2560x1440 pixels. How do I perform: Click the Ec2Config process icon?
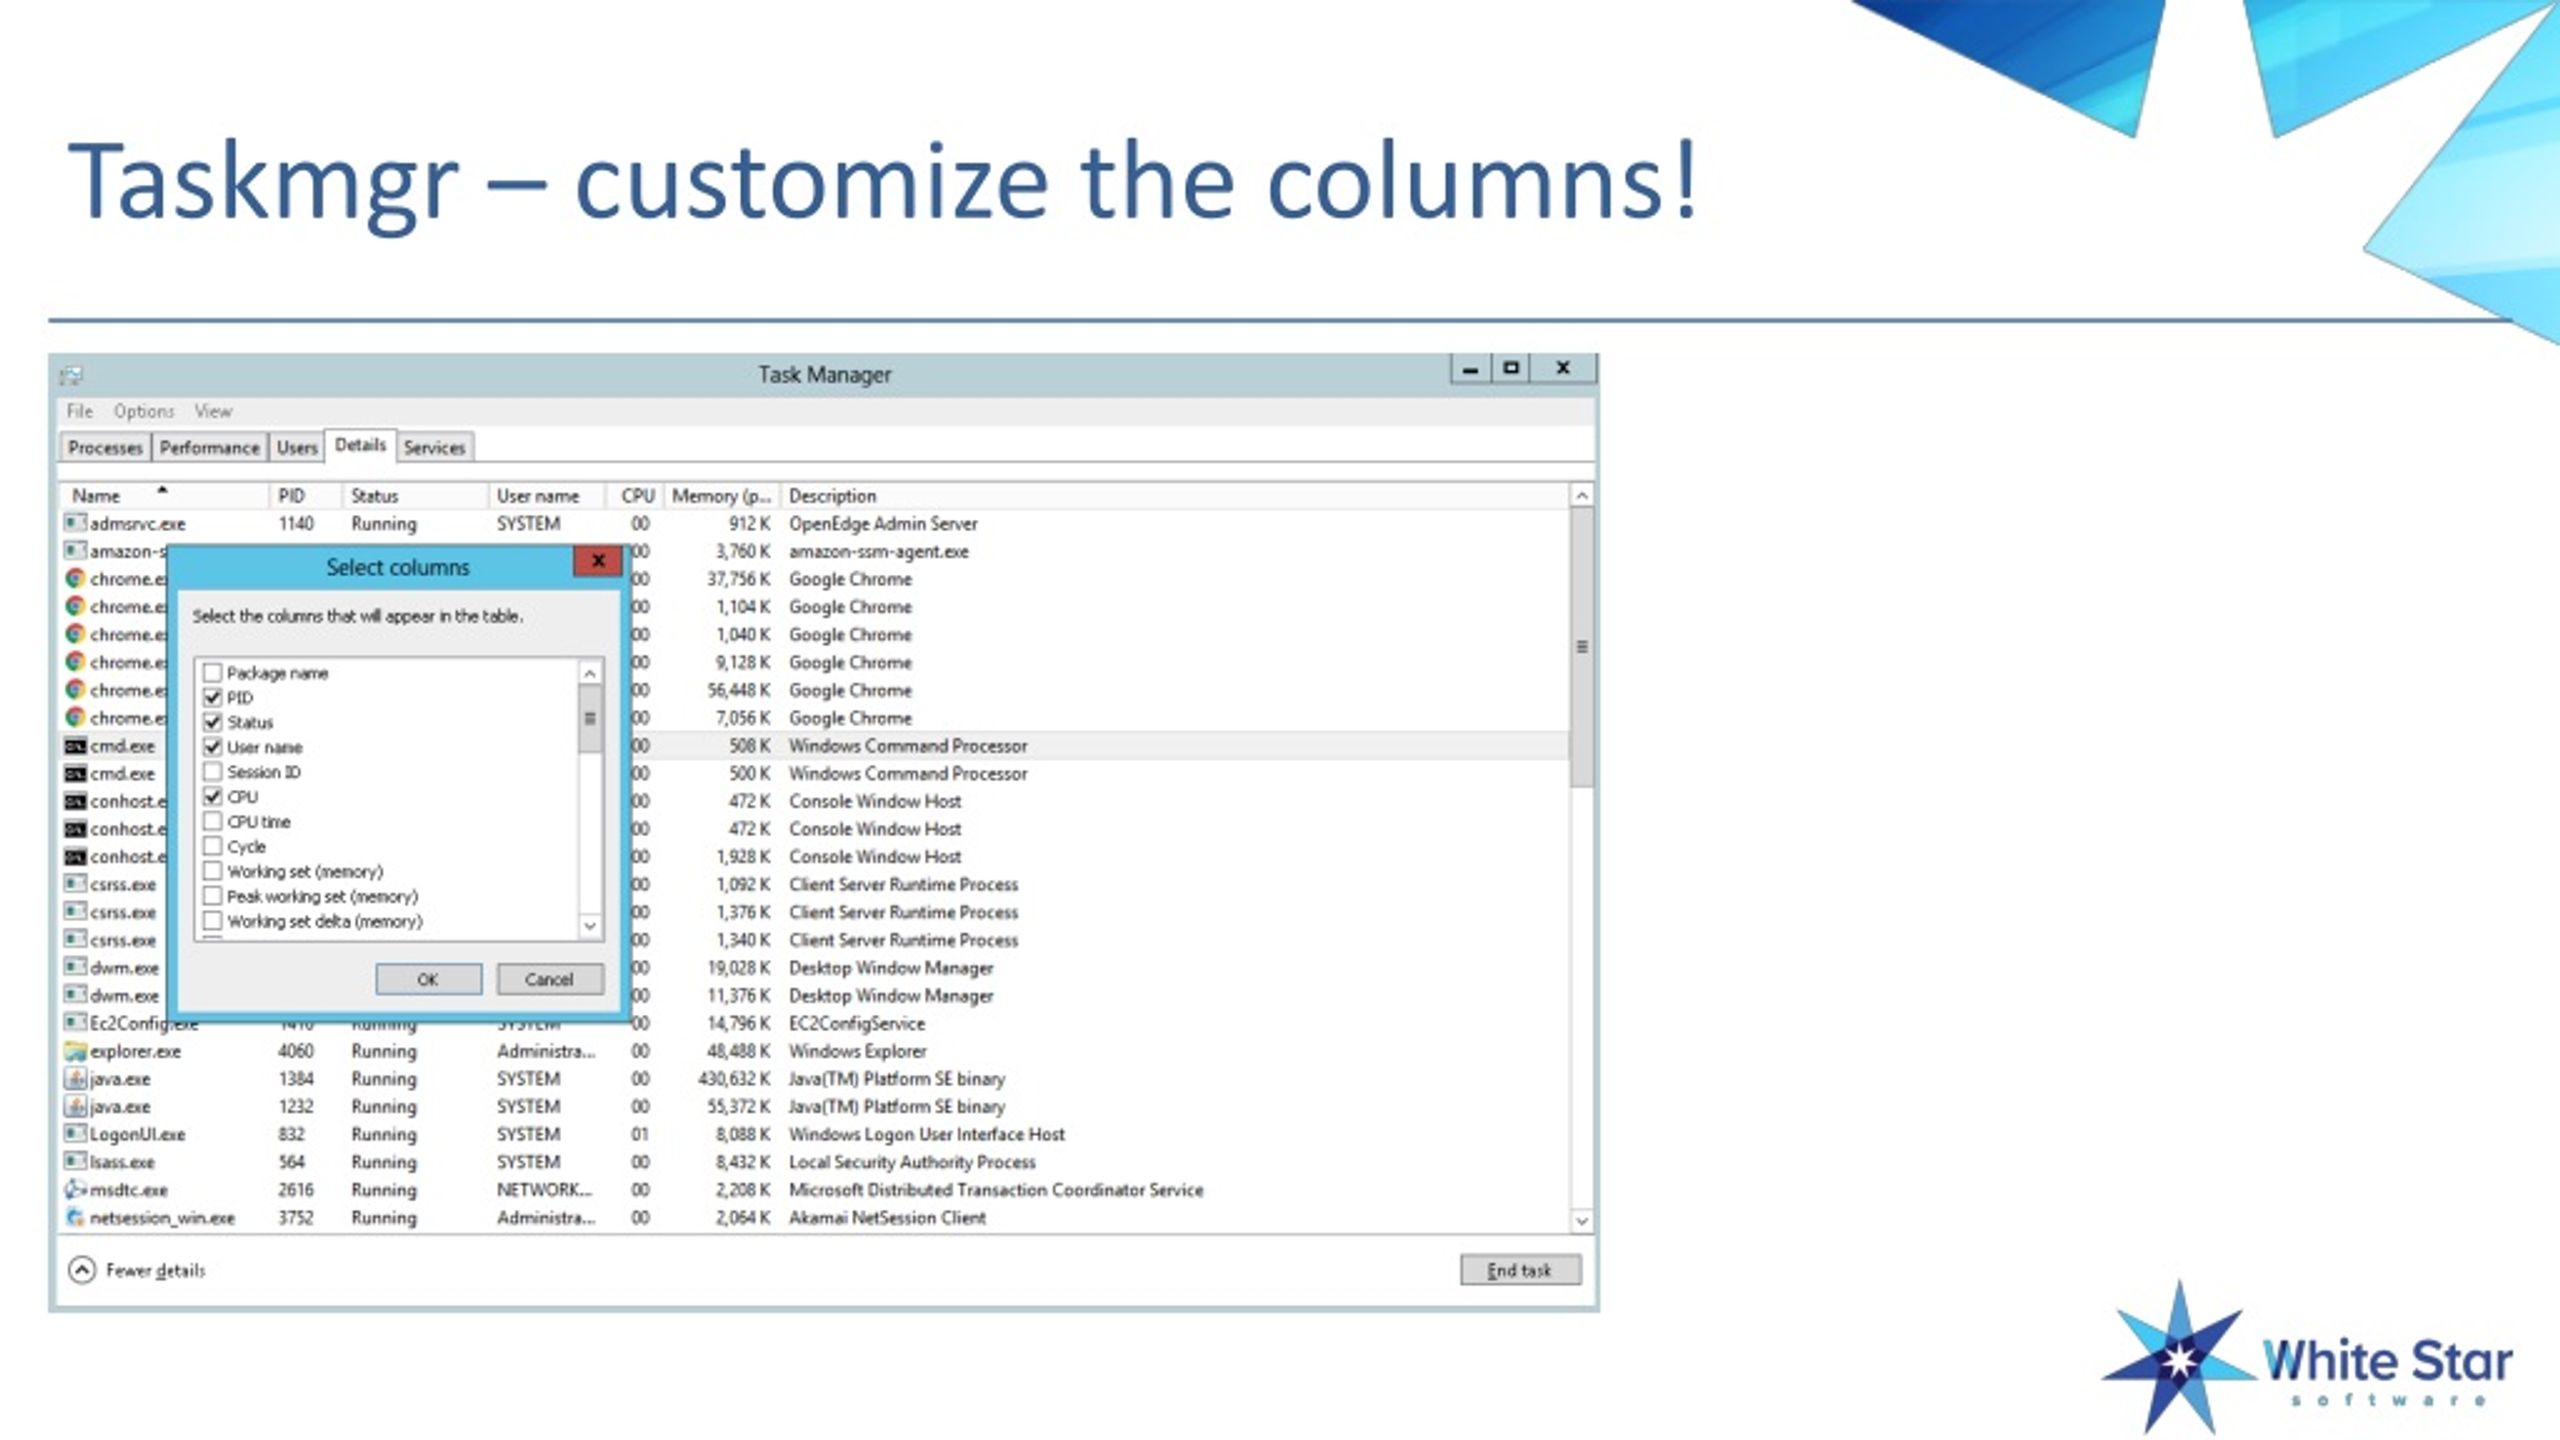(75, 1023)
